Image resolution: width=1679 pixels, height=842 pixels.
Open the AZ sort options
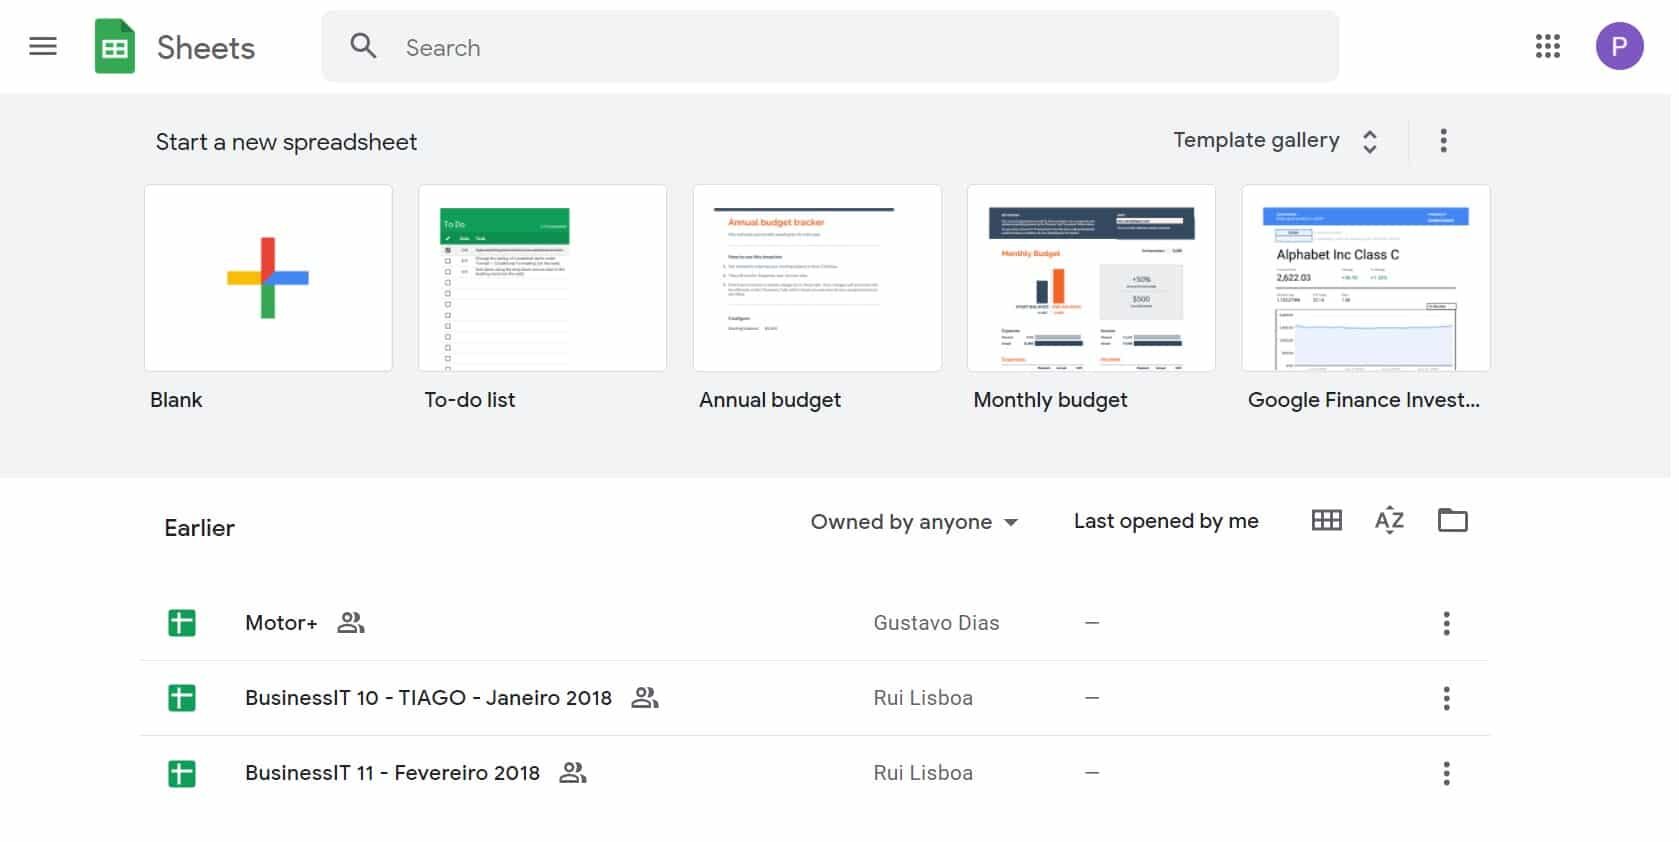pyautogui.click(x=1389, y=520)
